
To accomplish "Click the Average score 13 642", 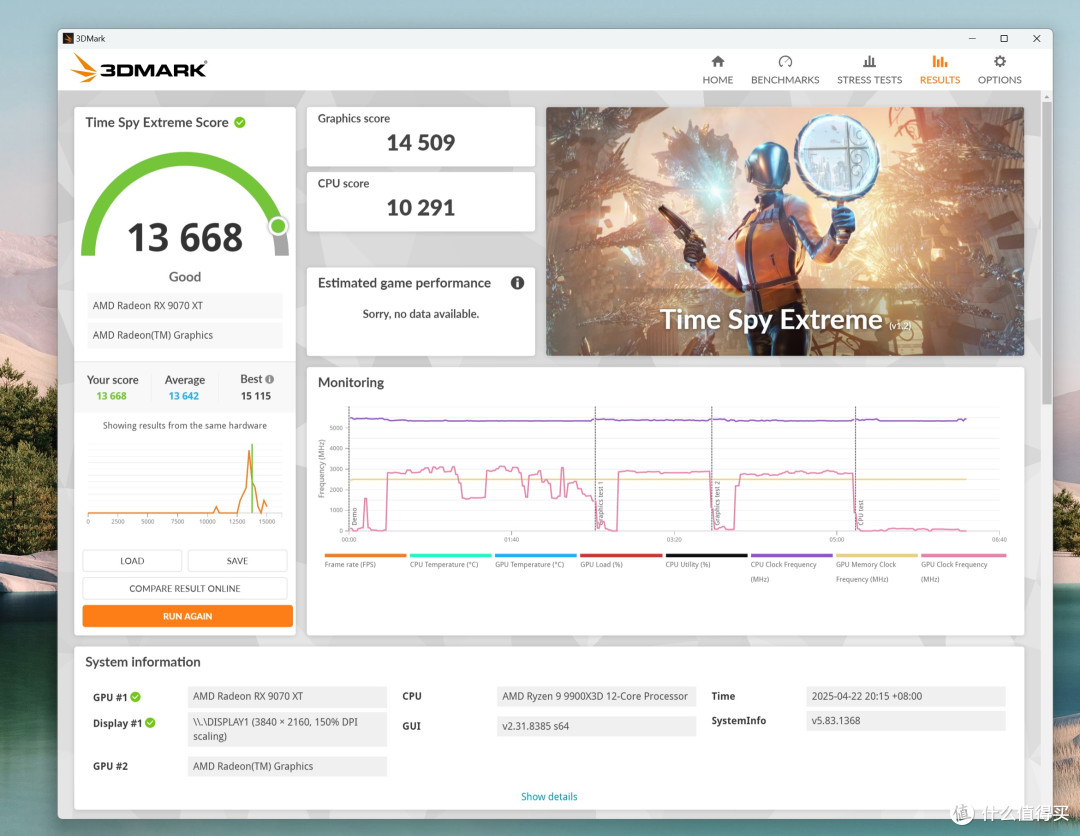I will point(184,396).
